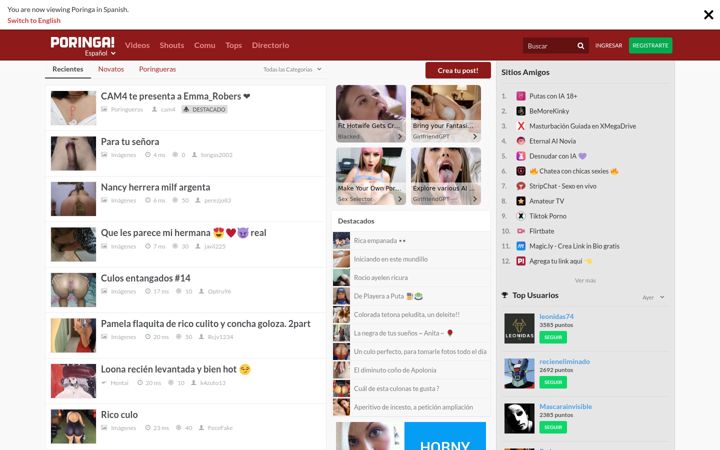Click SEGUIR under recieneliminado
720x450 pixels.
click(x=553, y=382)
